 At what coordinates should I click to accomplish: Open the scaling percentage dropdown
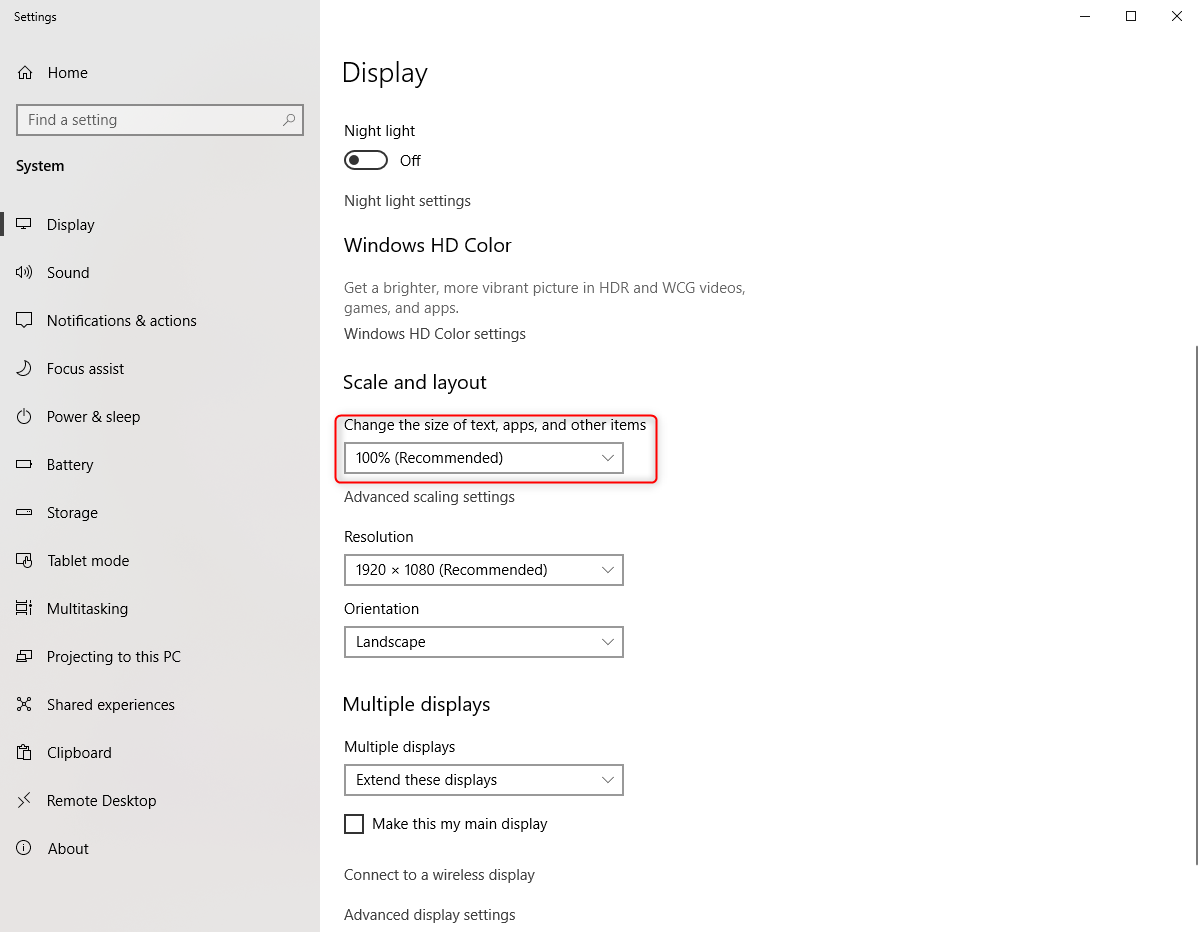click(483, 458)
